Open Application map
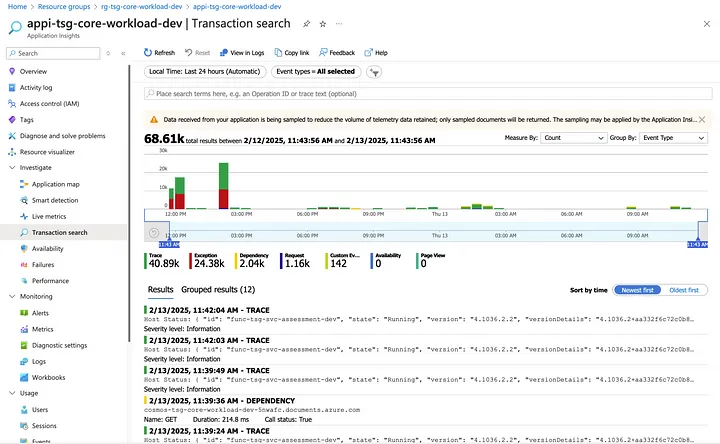The height and width of the screenshot is (444, 720). pos(56,184)
